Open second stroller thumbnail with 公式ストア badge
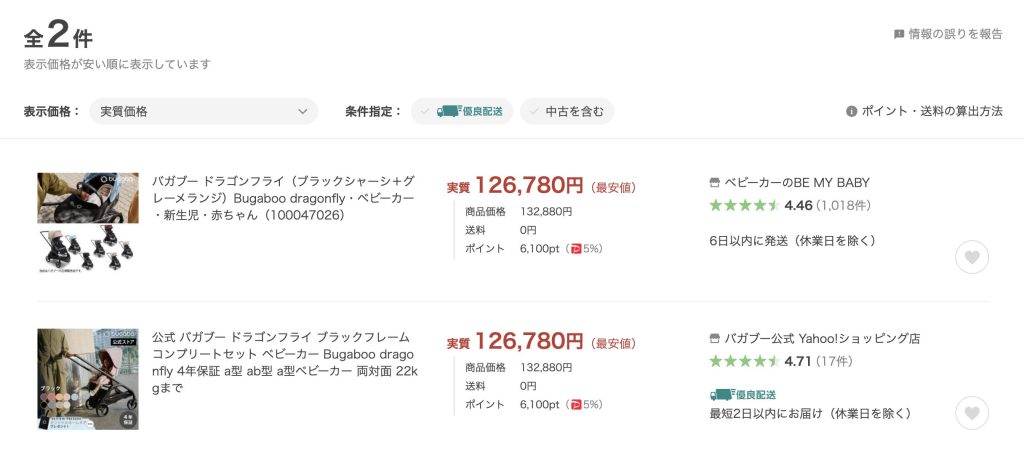This screenshot has height=461, width=1024. [x=88, y=379]
